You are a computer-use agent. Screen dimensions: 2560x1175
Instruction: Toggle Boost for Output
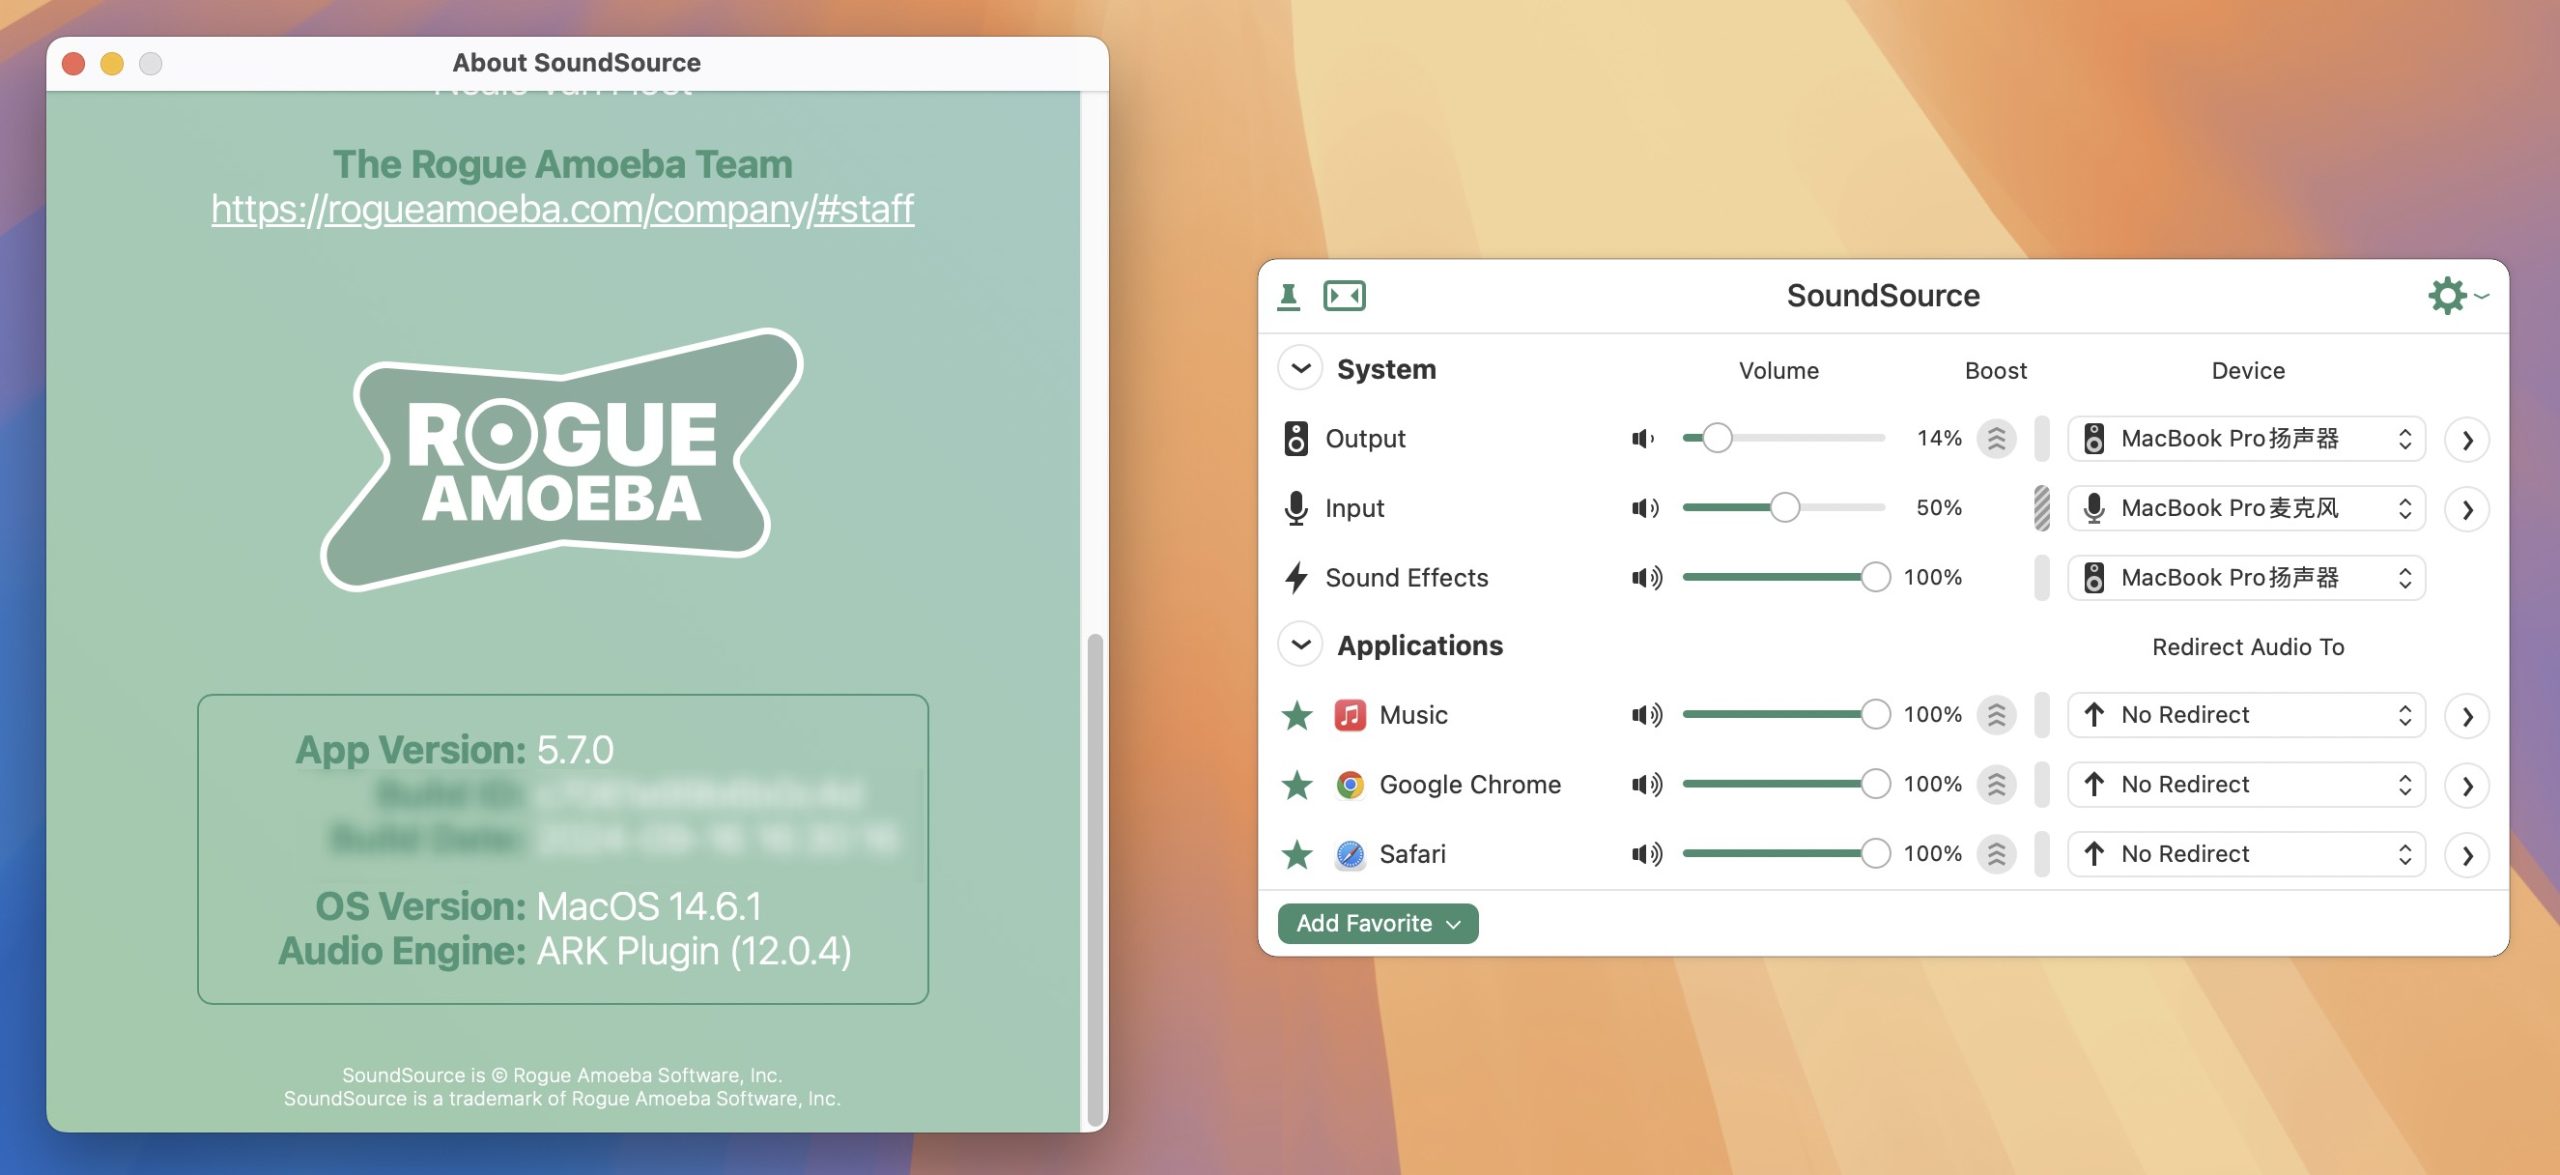pyautogui.click(x=1996, y=438)
